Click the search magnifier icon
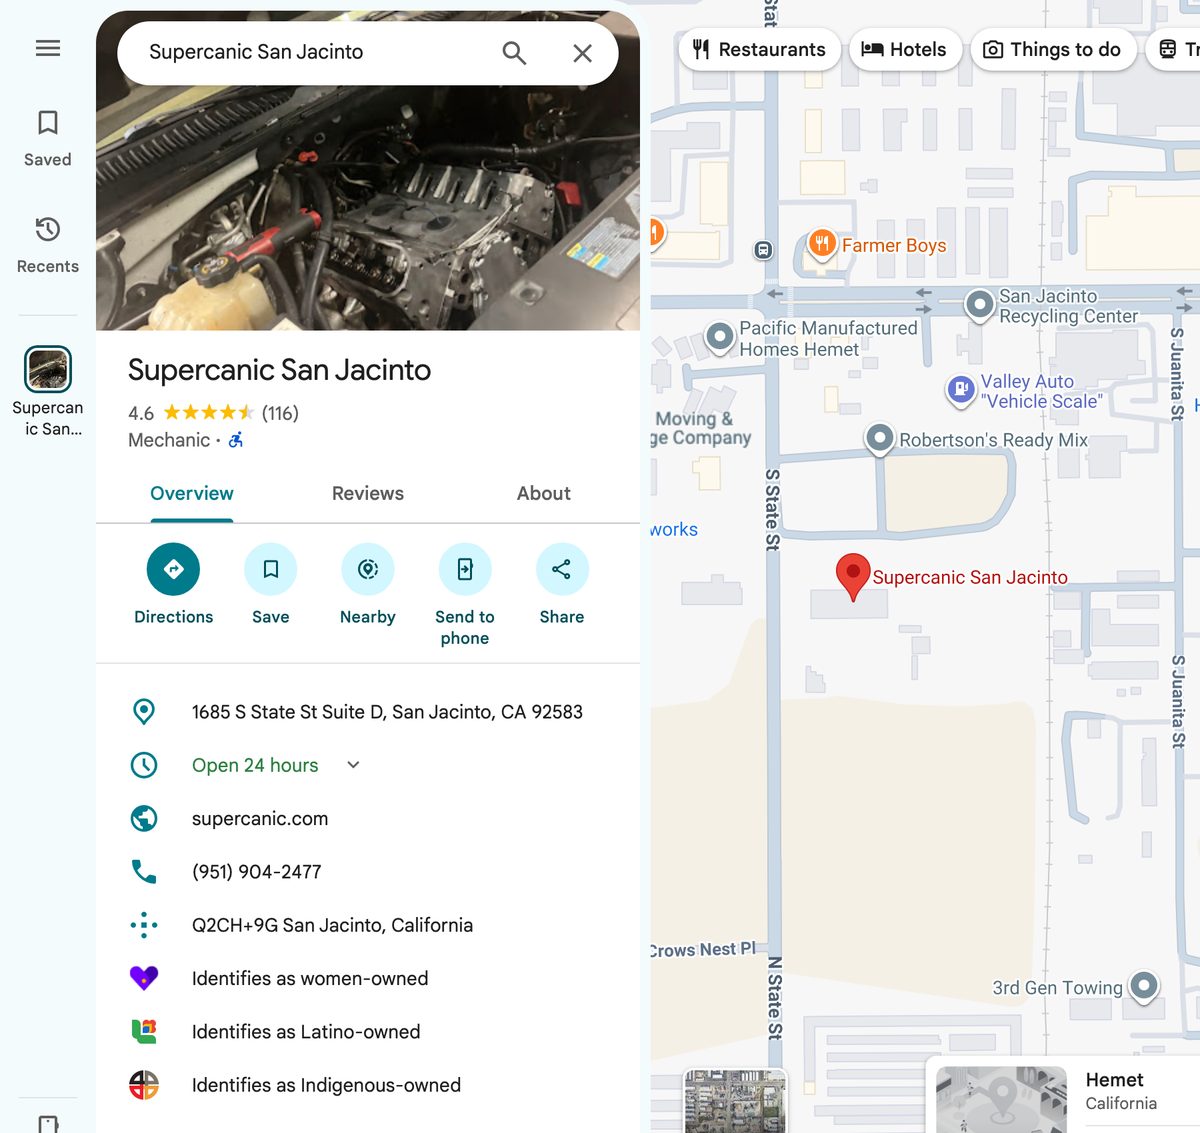Image resolution: width=1200 pixels, height=1133 pixels. [x=514, y=53]
